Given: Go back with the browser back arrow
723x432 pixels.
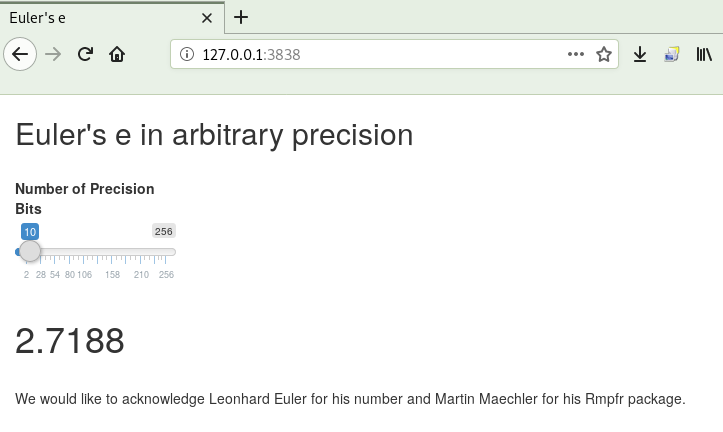Looking at the screenshot, I should [20, 54].
